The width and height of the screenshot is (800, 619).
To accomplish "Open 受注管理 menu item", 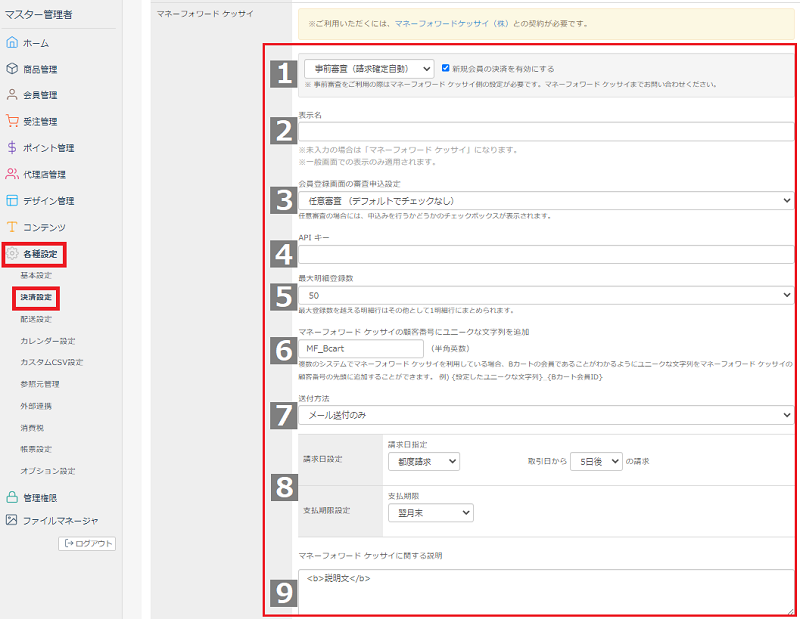I will pos(40,121).
